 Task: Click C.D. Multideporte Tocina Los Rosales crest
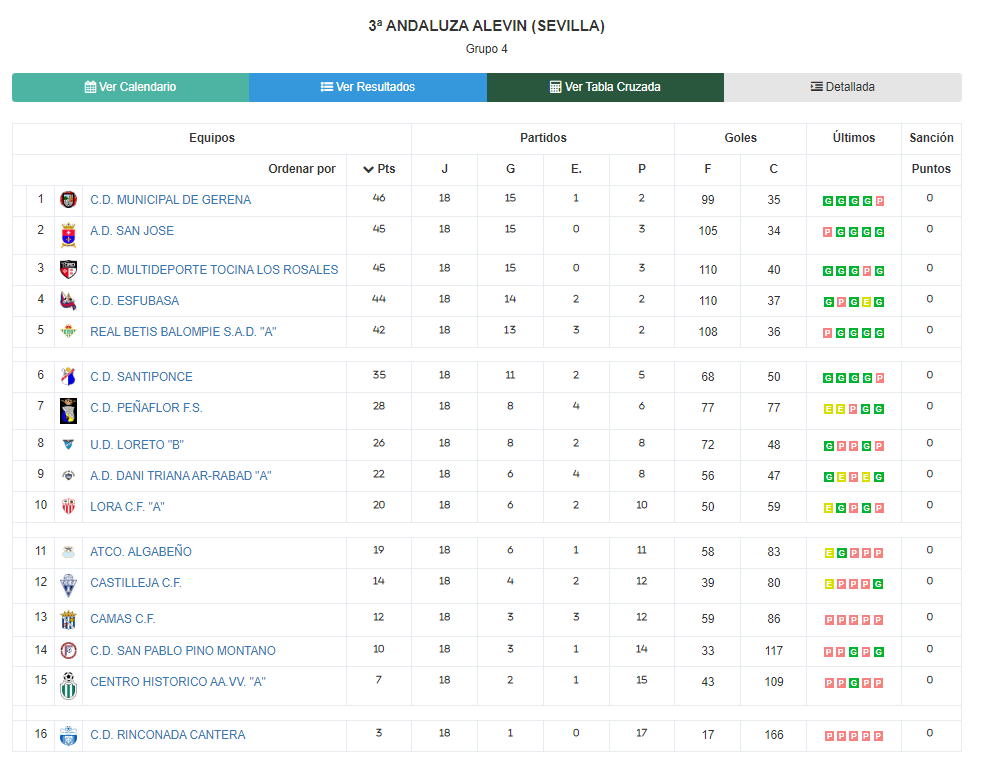(68, 270)
